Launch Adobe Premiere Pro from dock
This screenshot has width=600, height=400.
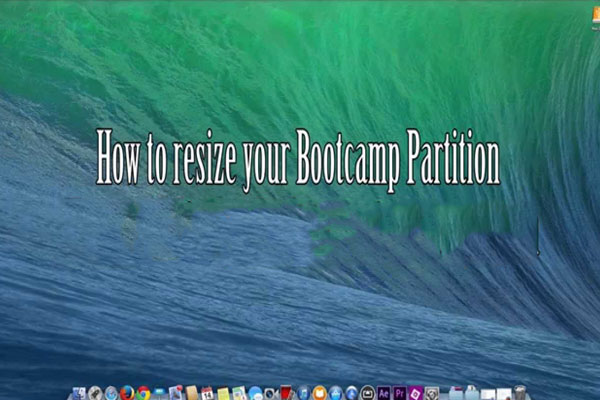pos(399,393)
